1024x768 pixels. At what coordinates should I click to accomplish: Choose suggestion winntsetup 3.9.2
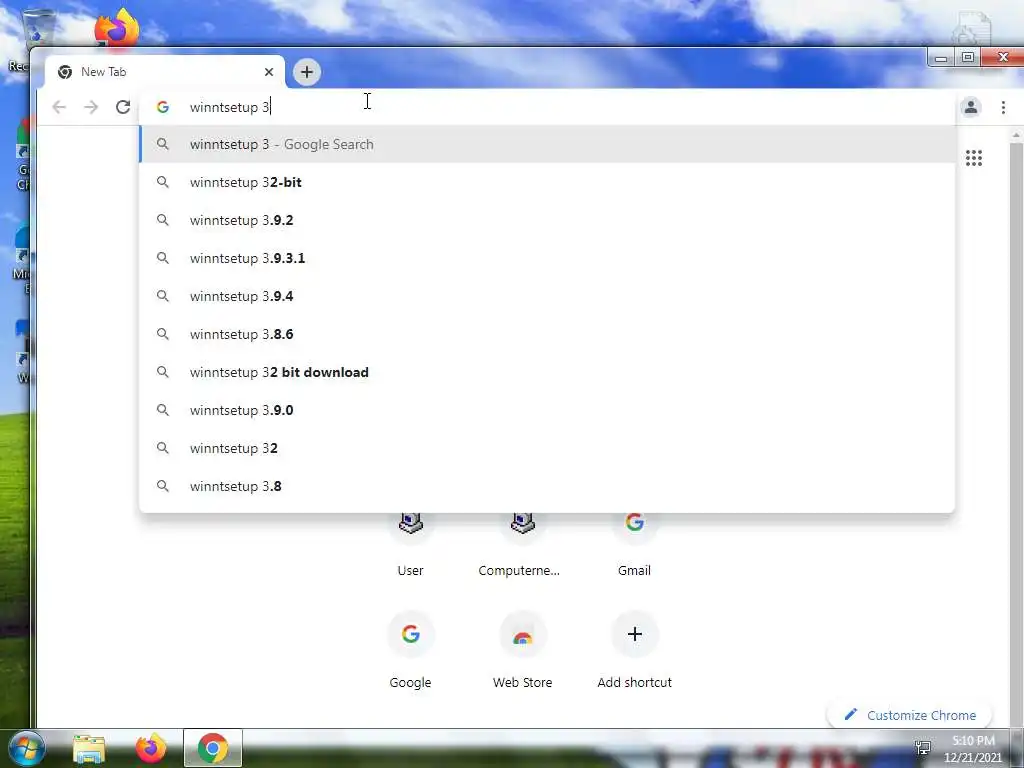pos(547,220)
